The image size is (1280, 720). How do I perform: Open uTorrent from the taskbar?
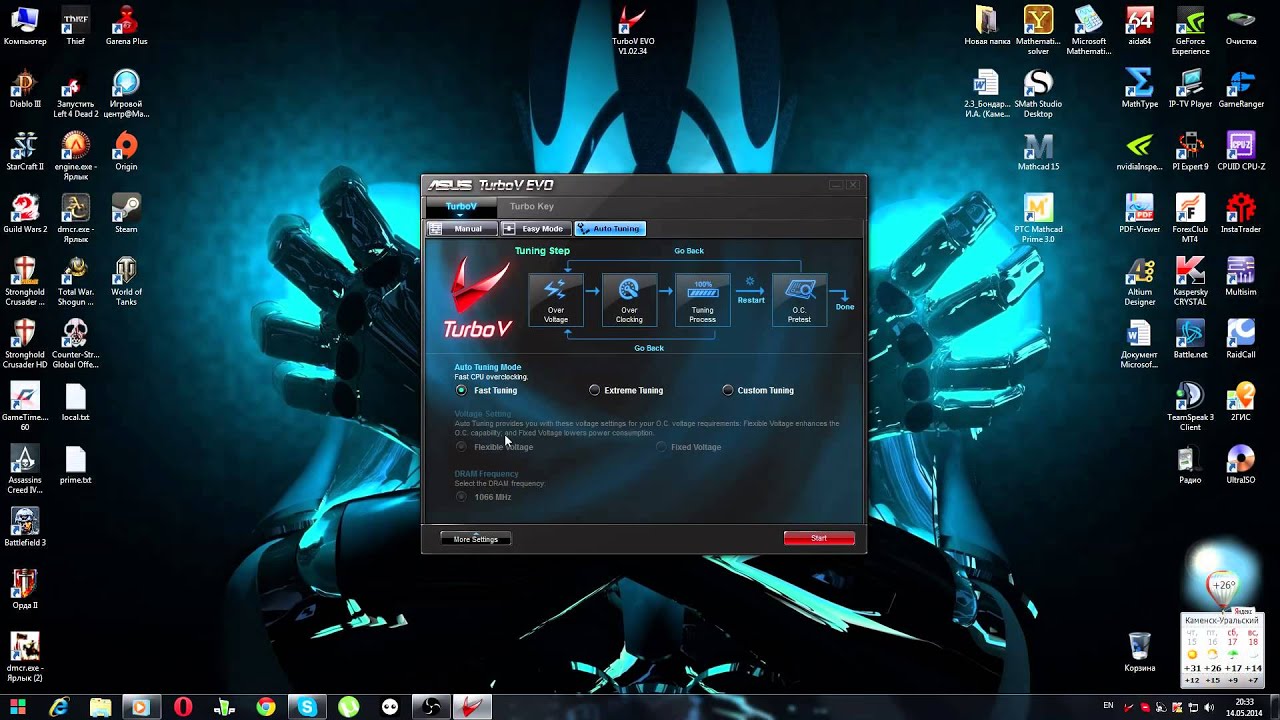coord(348,707)
